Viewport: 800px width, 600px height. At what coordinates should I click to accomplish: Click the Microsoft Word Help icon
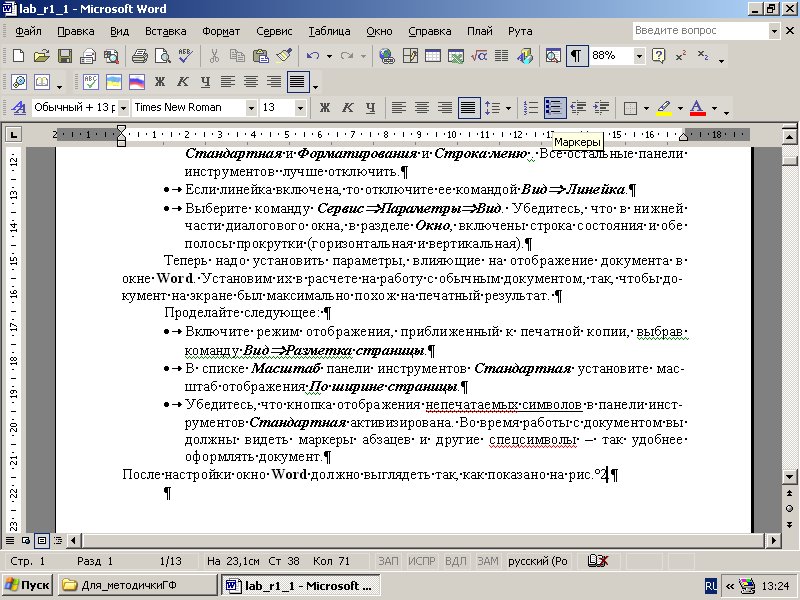659,56
